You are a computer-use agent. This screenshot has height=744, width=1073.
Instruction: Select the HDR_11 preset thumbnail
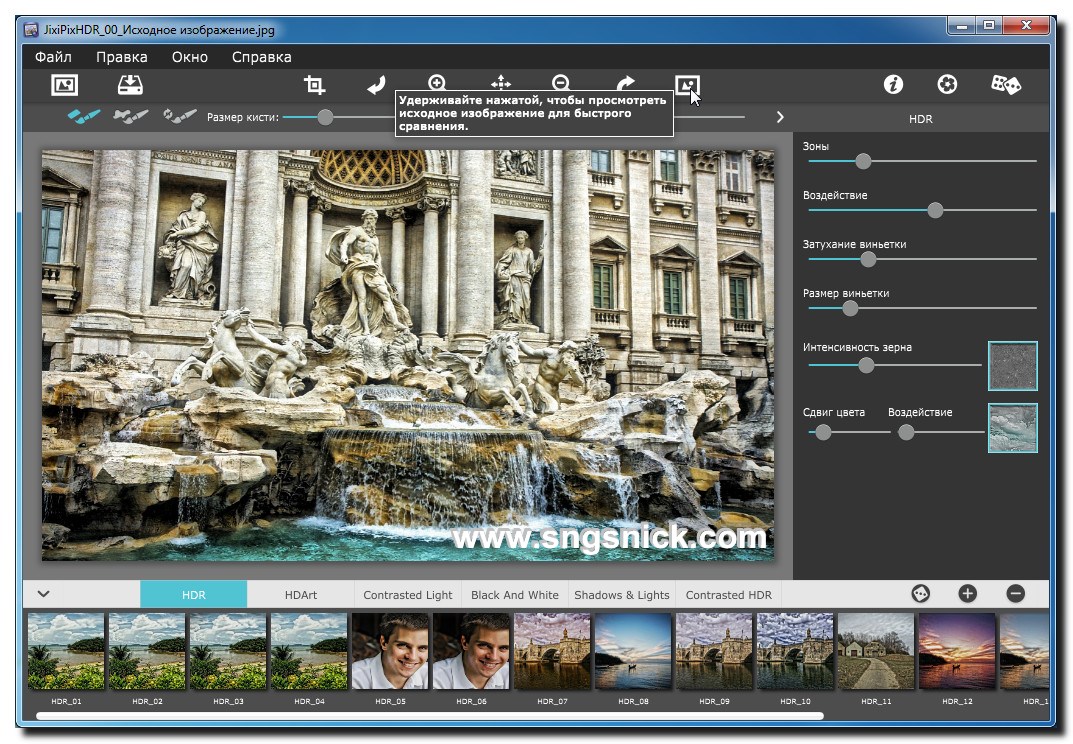[x=876, y=651]
